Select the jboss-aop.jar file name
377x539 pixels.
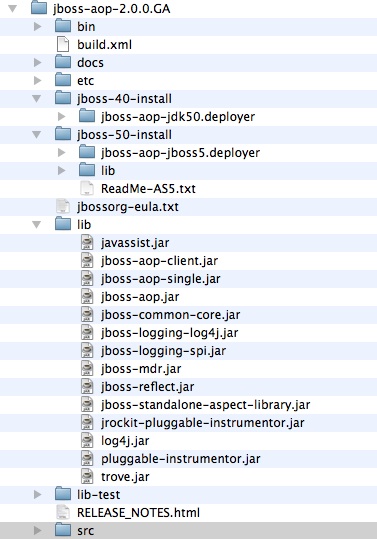[x=140, y=297]
